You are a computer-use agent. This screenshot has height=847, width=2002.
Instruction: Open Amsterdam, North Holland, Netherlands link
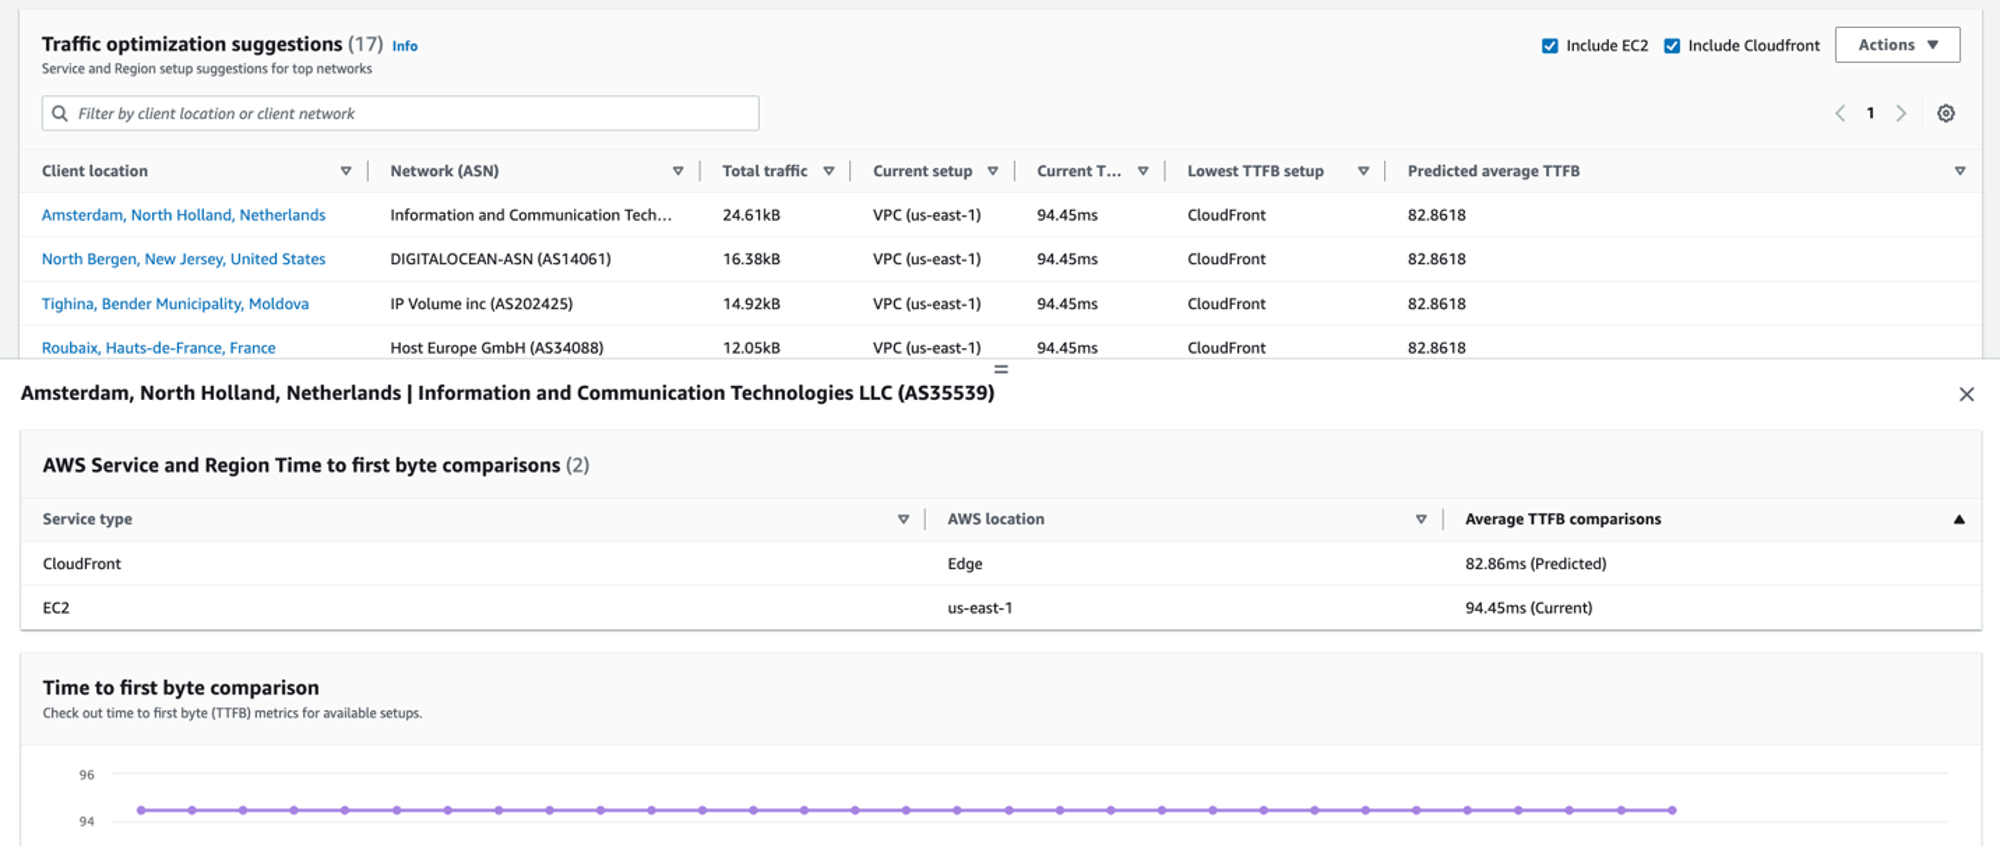pos(184,215)
